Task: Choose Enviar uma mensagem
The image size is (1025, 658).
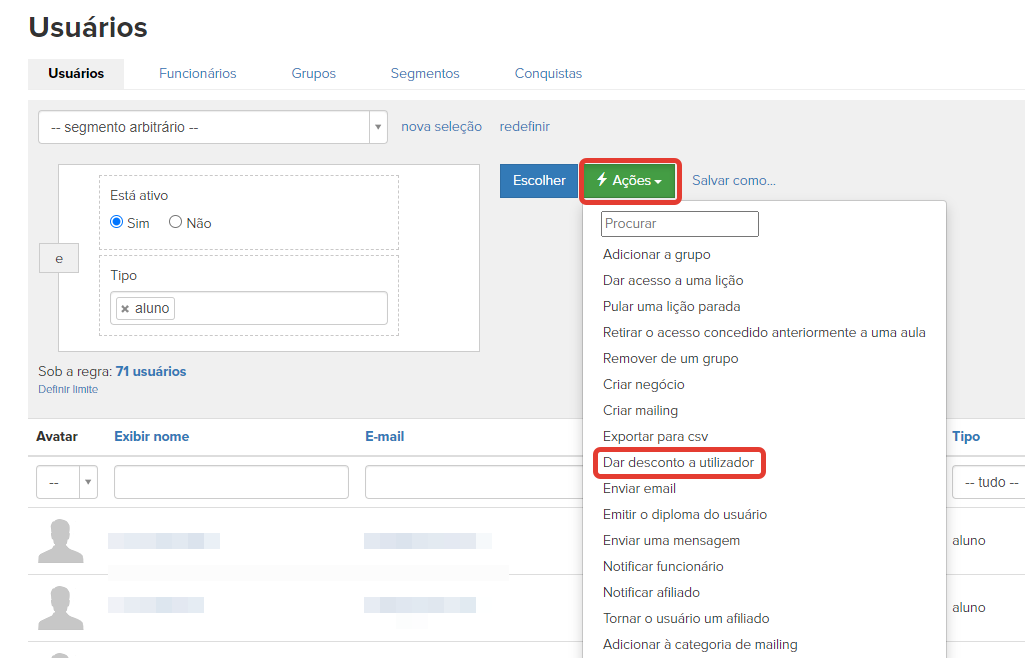Action: pyautogui.click(x=671, y=540)
